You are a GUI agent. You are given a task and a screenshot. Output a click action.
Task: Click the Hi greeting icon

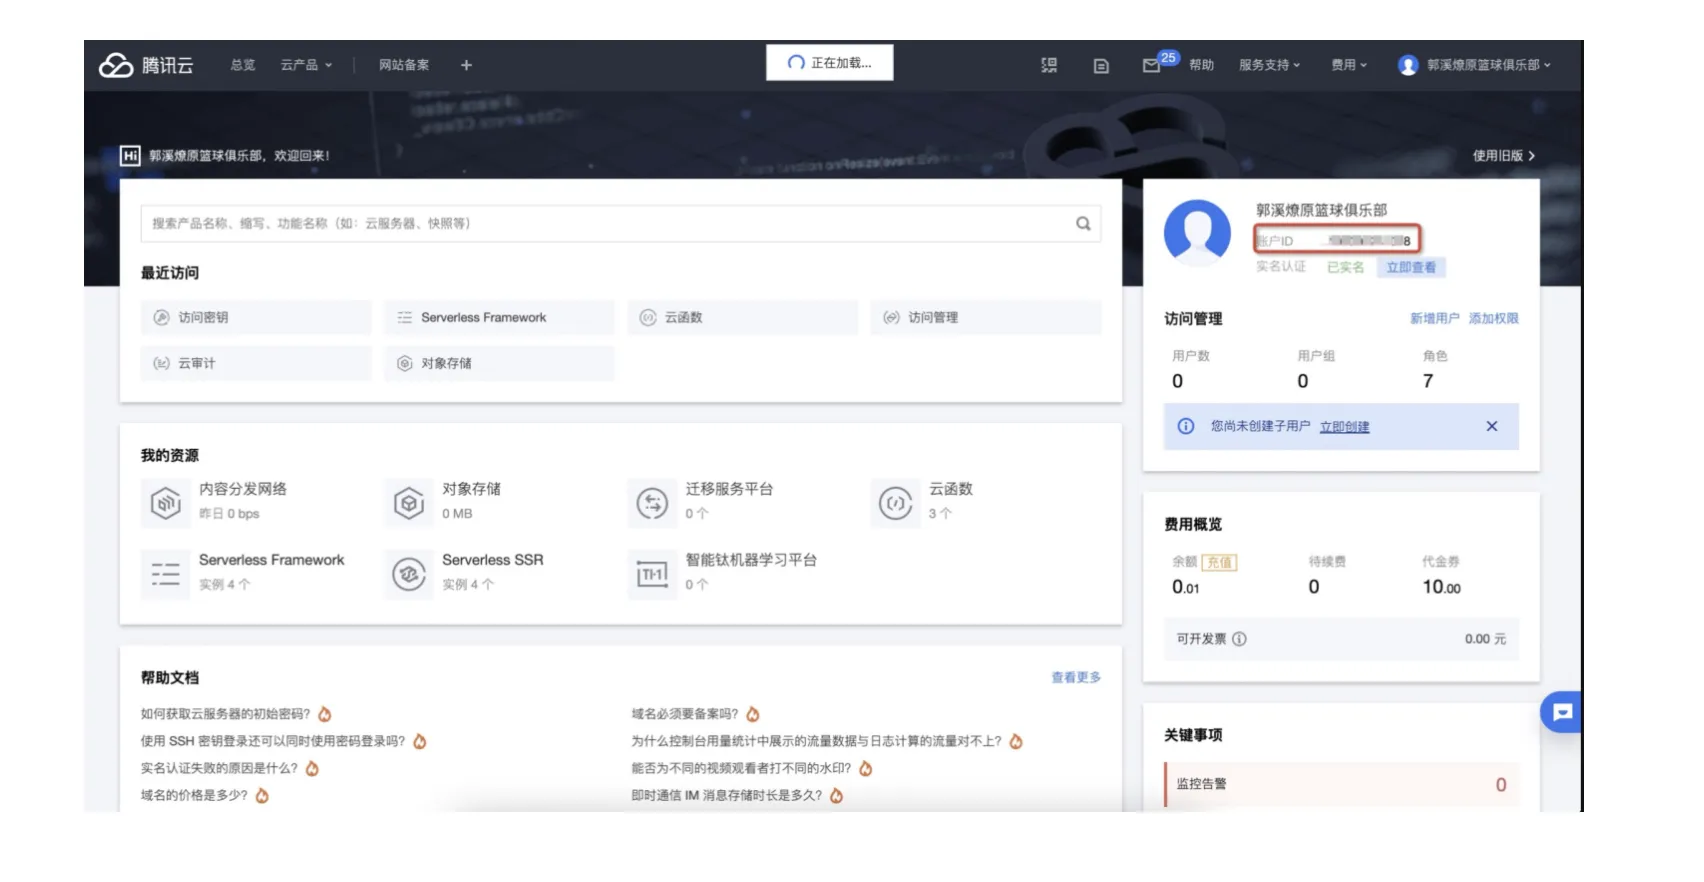tap(130, 155)
